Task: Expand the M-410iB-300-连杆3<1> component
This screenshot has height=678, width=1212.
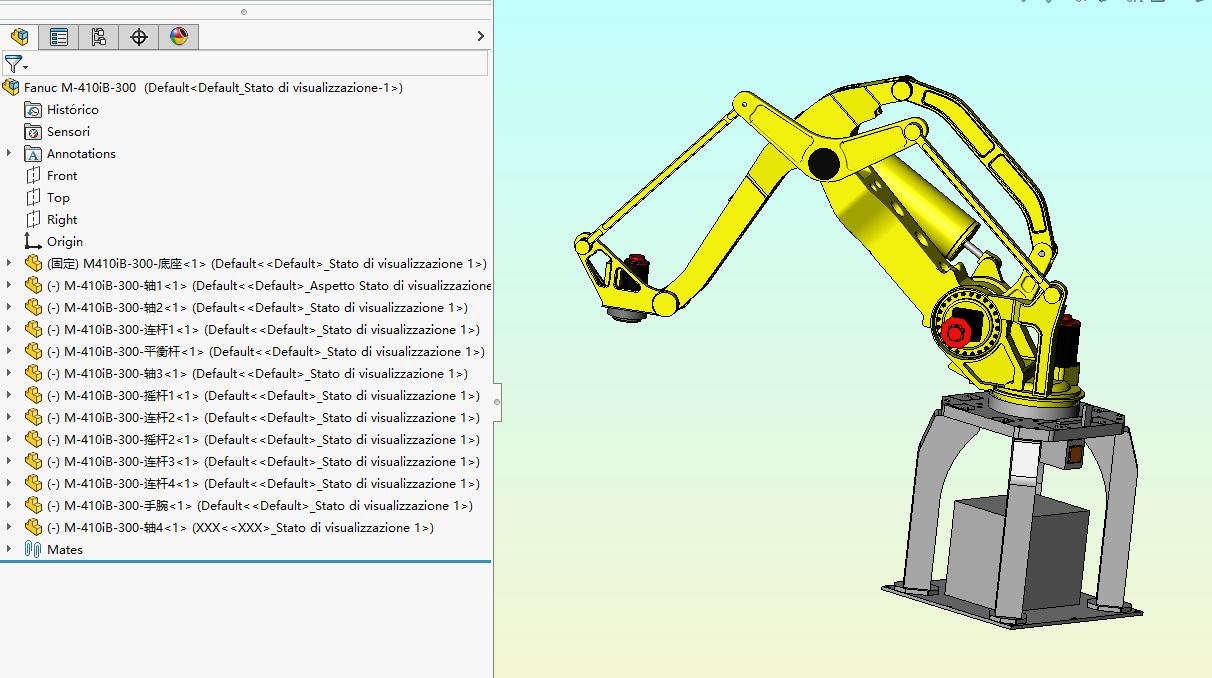Action: coord(9,461)
